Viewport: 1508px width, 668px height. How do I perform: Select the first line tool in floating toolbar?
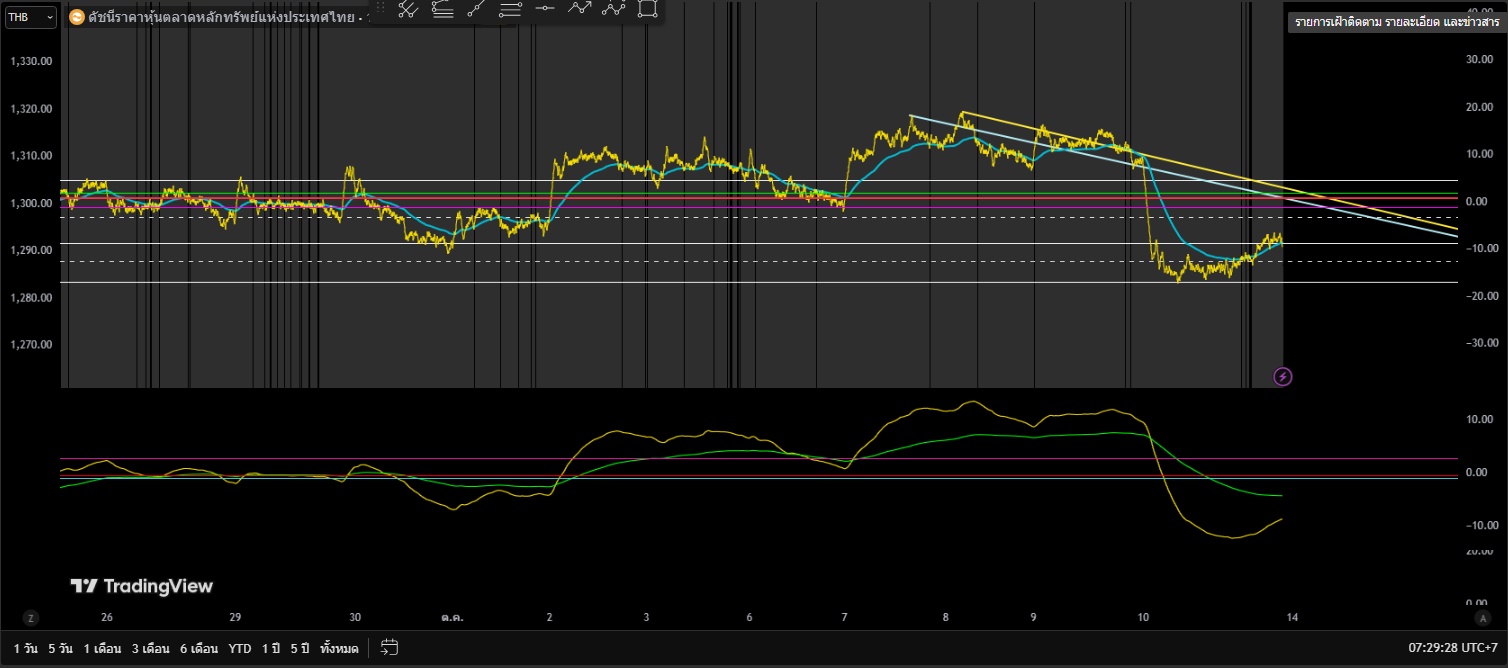[x=408, y=9]
